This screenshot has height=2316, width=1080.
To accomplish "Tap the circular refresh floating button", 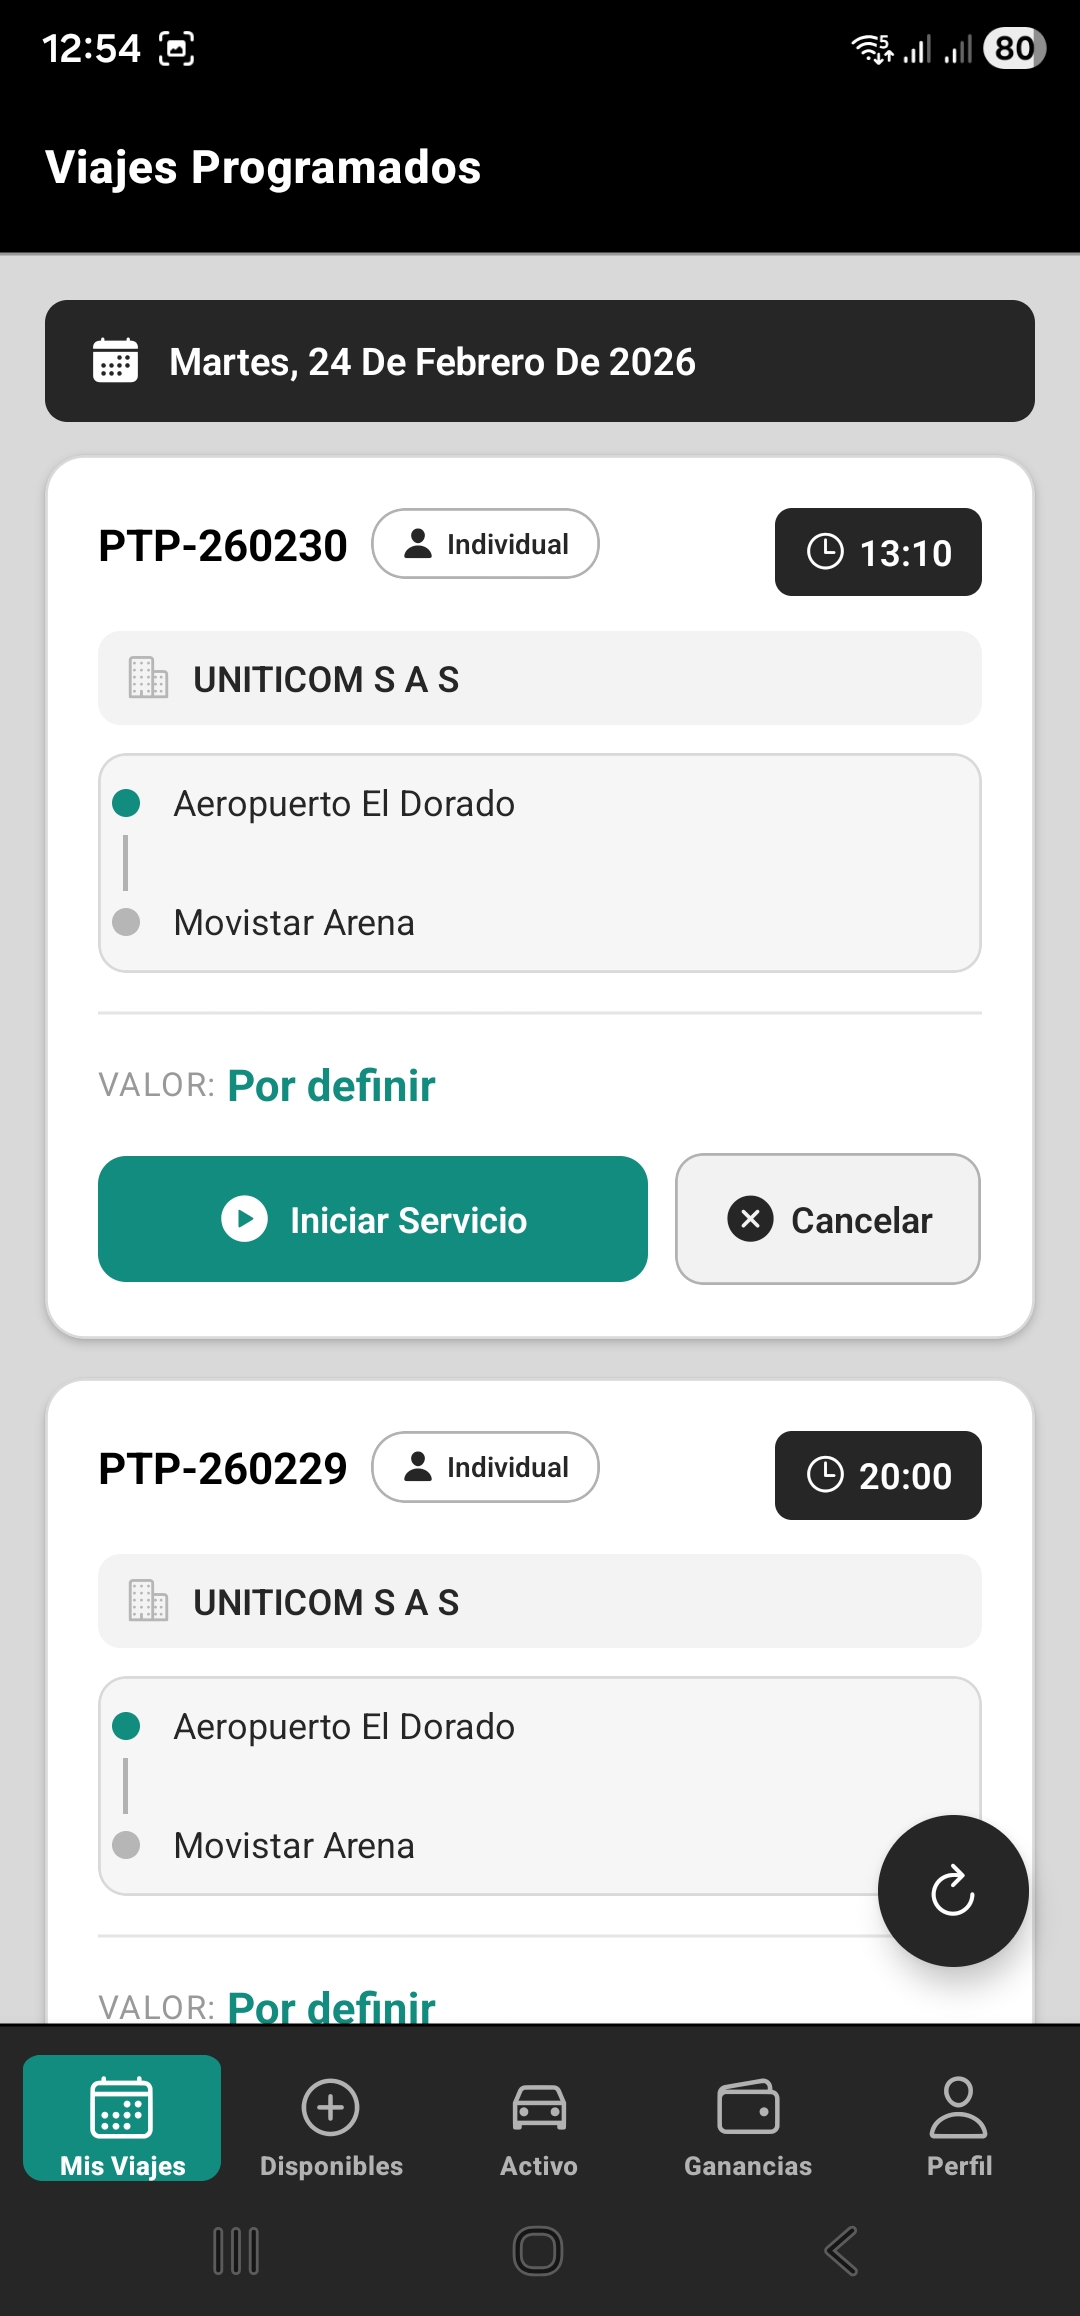I will [x=952, y=1890].
